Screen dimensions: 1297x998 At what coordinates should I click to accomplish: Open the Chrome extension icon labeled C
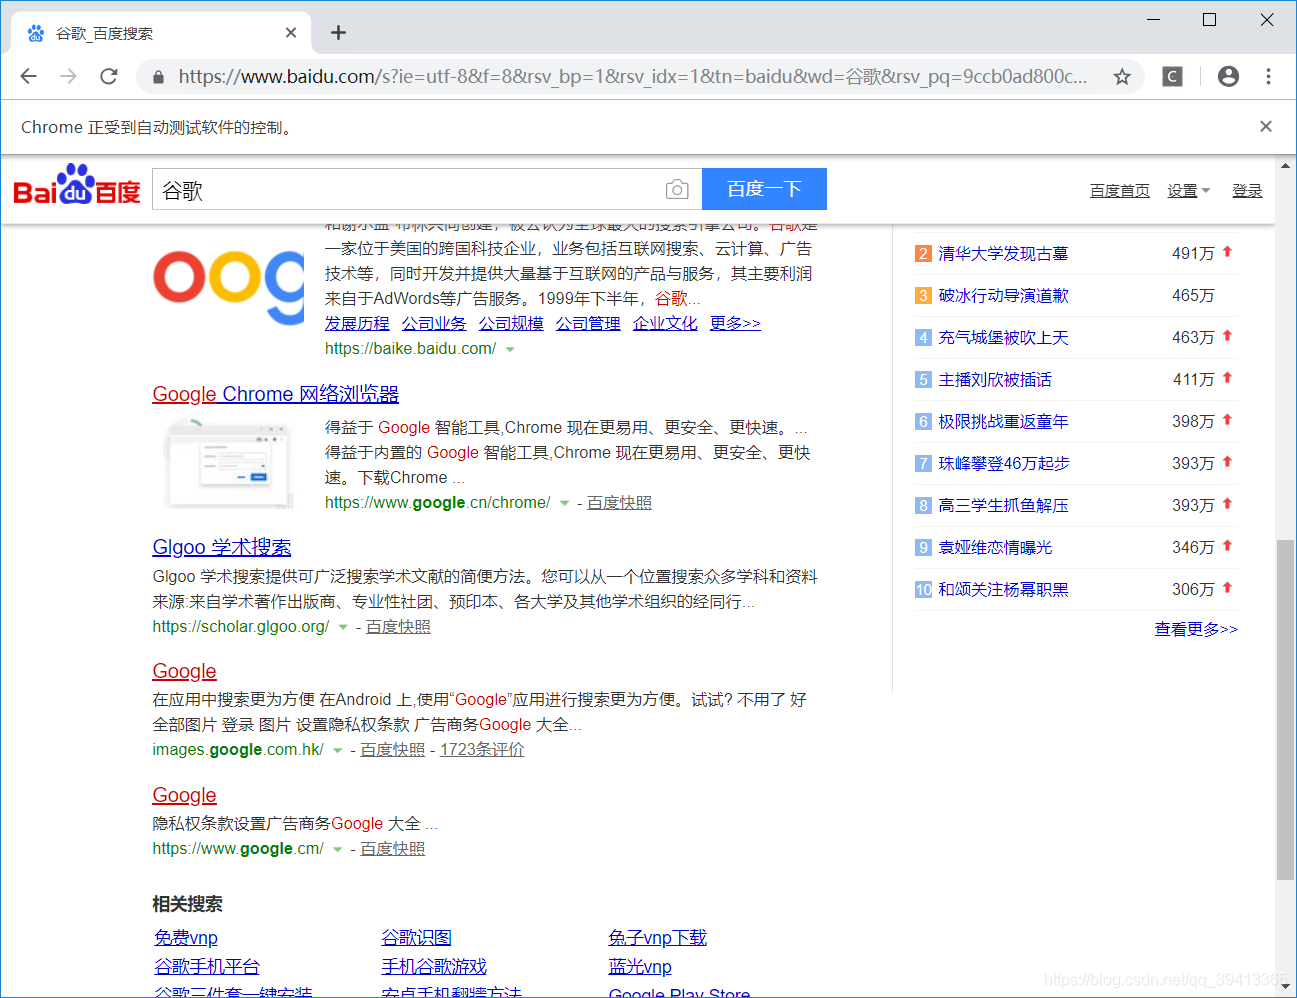(1172, 76)
